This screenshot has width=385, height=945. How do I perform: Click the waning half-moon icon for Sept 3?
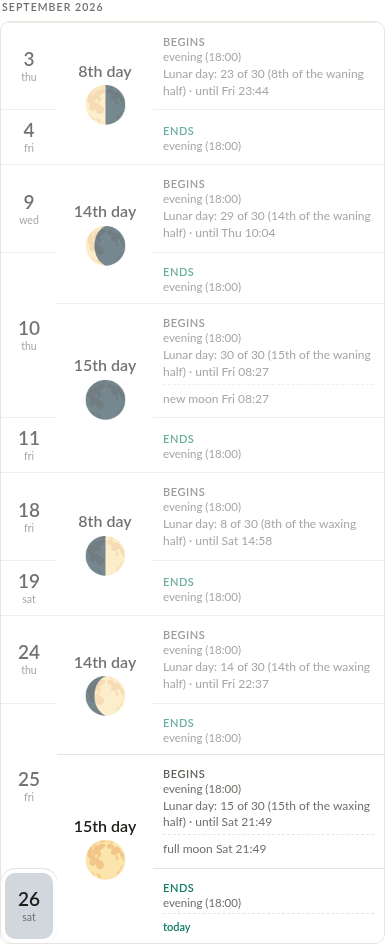point(105,105)
